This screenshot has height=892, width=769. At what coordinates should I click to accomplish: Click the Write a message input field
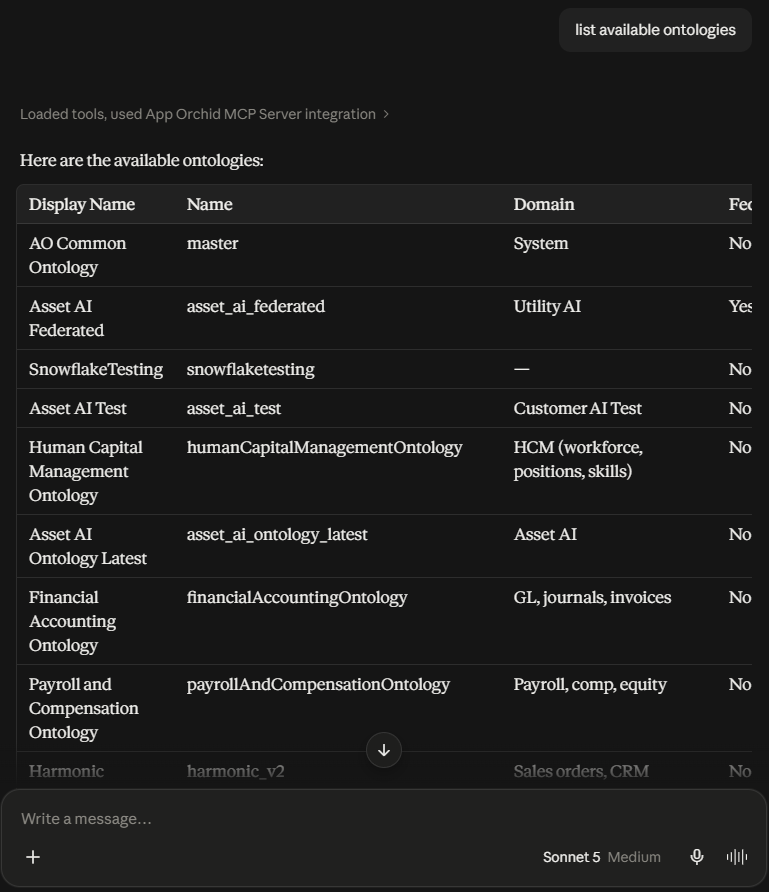click(x=384, y=819)
